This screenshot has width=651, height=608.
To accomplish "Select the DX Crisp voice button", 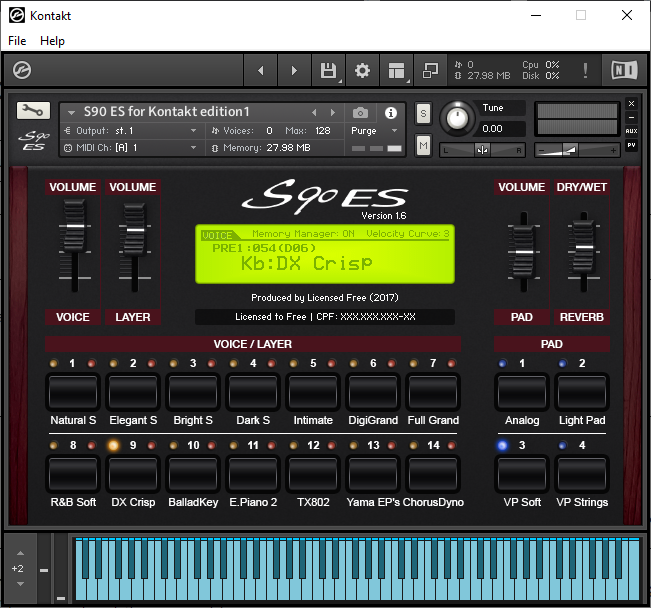I will 133,474.
